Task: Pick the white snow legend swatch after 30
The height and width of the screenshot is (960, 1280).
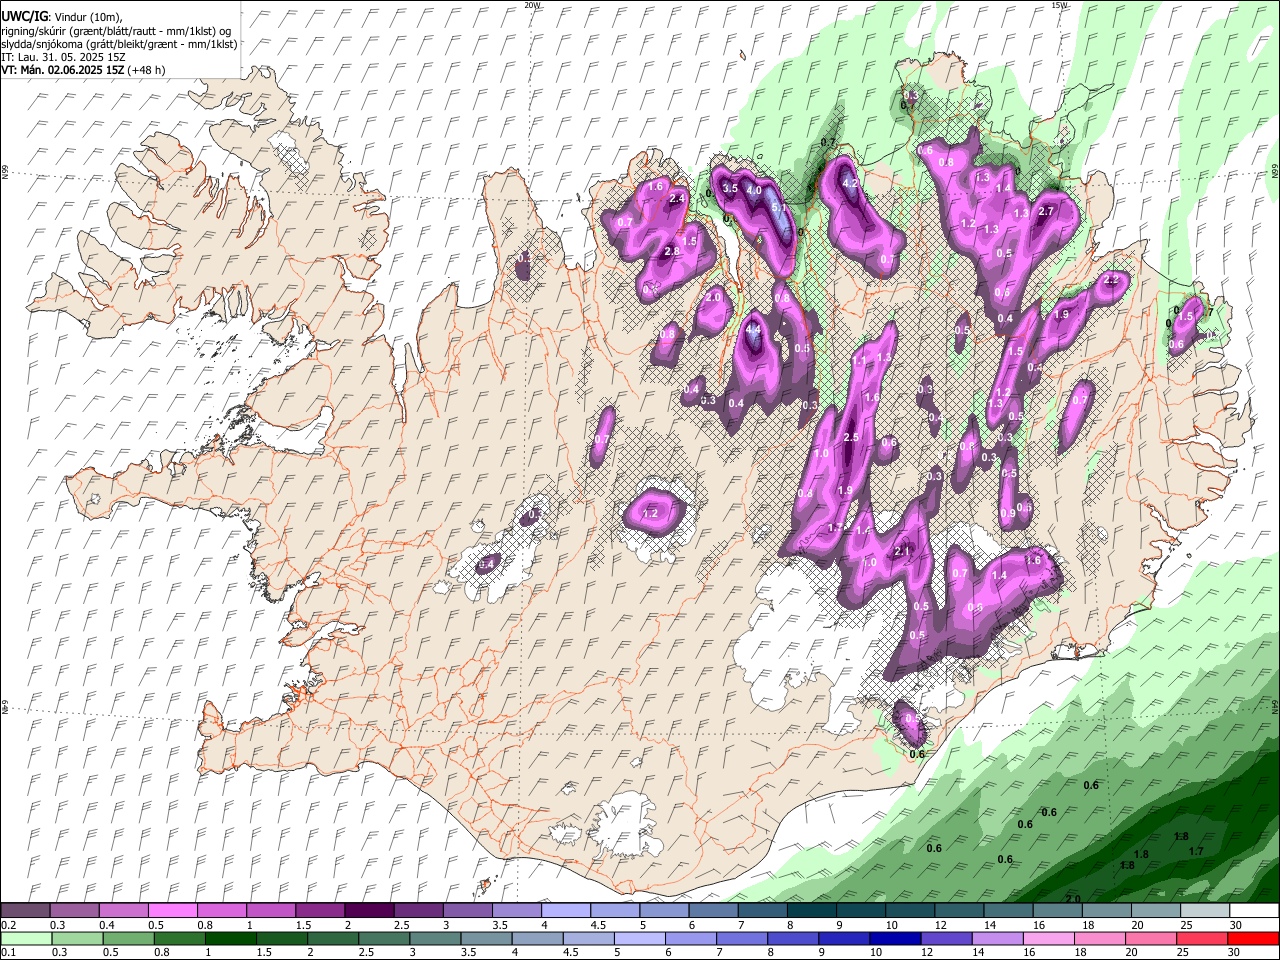Action: pyautogui.click(x=1253, y=910)
